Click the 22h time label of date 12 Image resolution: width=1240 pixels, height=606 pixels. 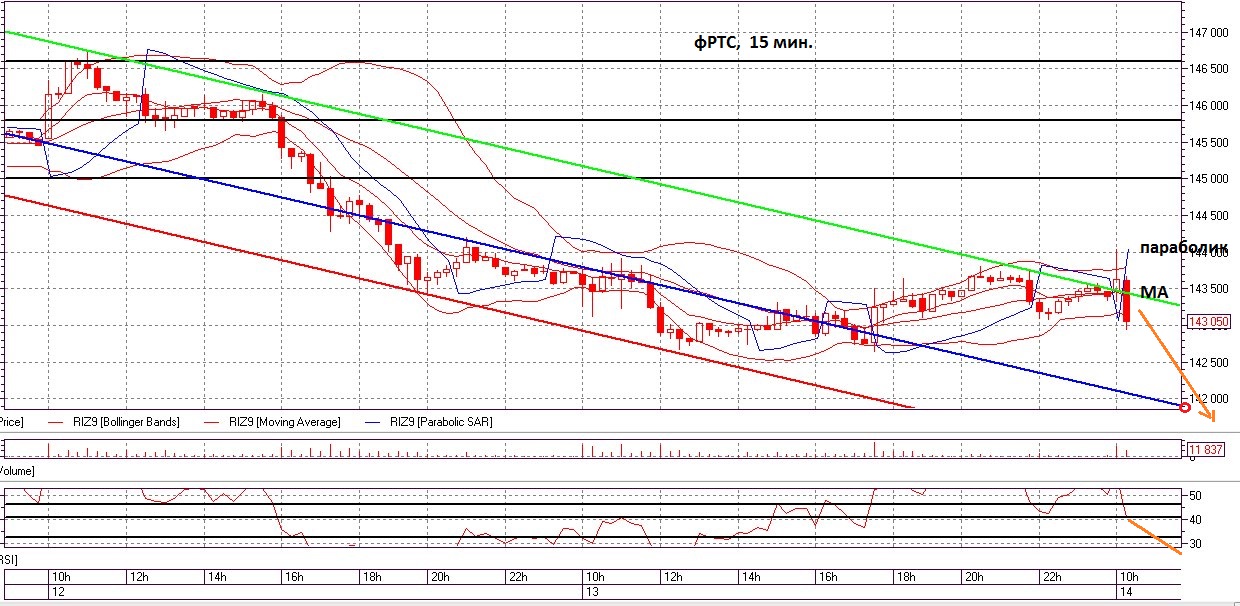pyautogui.click(x=517, y=577)
